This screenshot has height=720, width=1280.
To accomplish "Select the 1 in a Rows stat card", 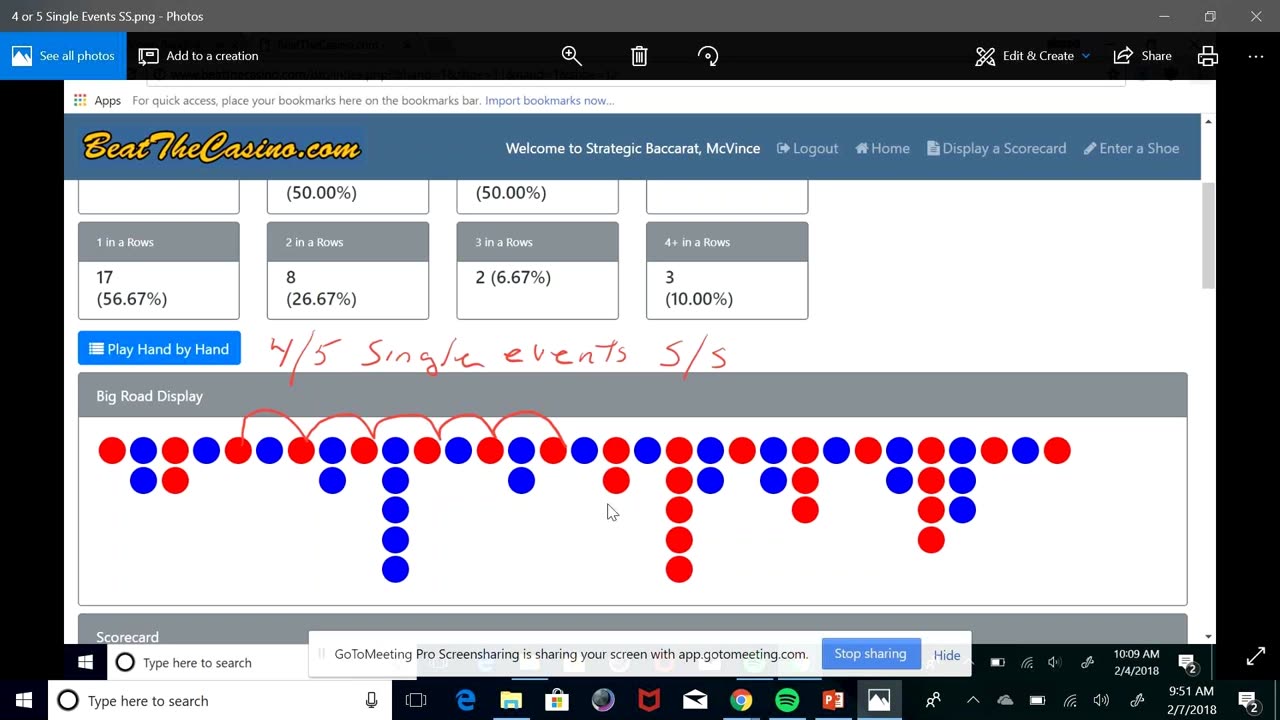I will tap(159, 270).
